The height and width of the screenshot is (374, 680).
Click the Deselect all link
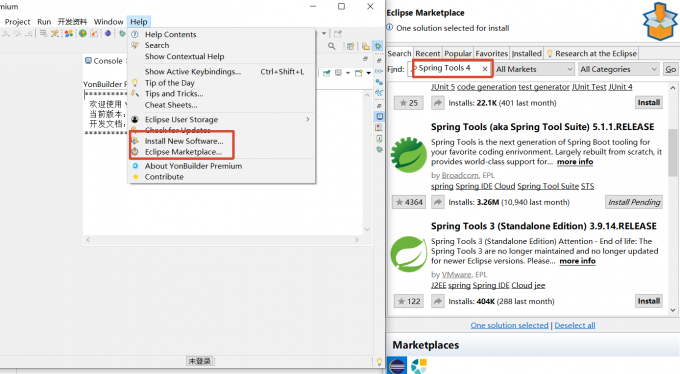coord(575,325)
